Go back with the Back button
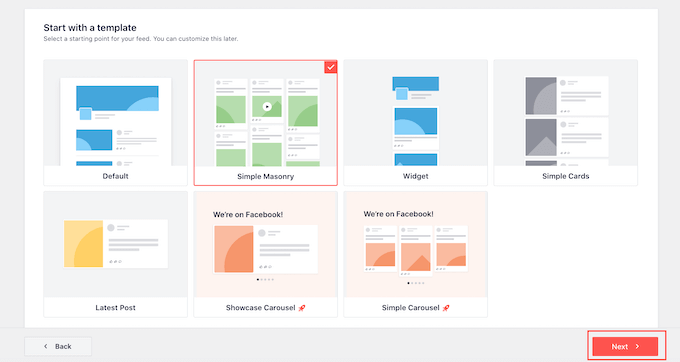This screenshot has width=680, height=362. [58, 346]
